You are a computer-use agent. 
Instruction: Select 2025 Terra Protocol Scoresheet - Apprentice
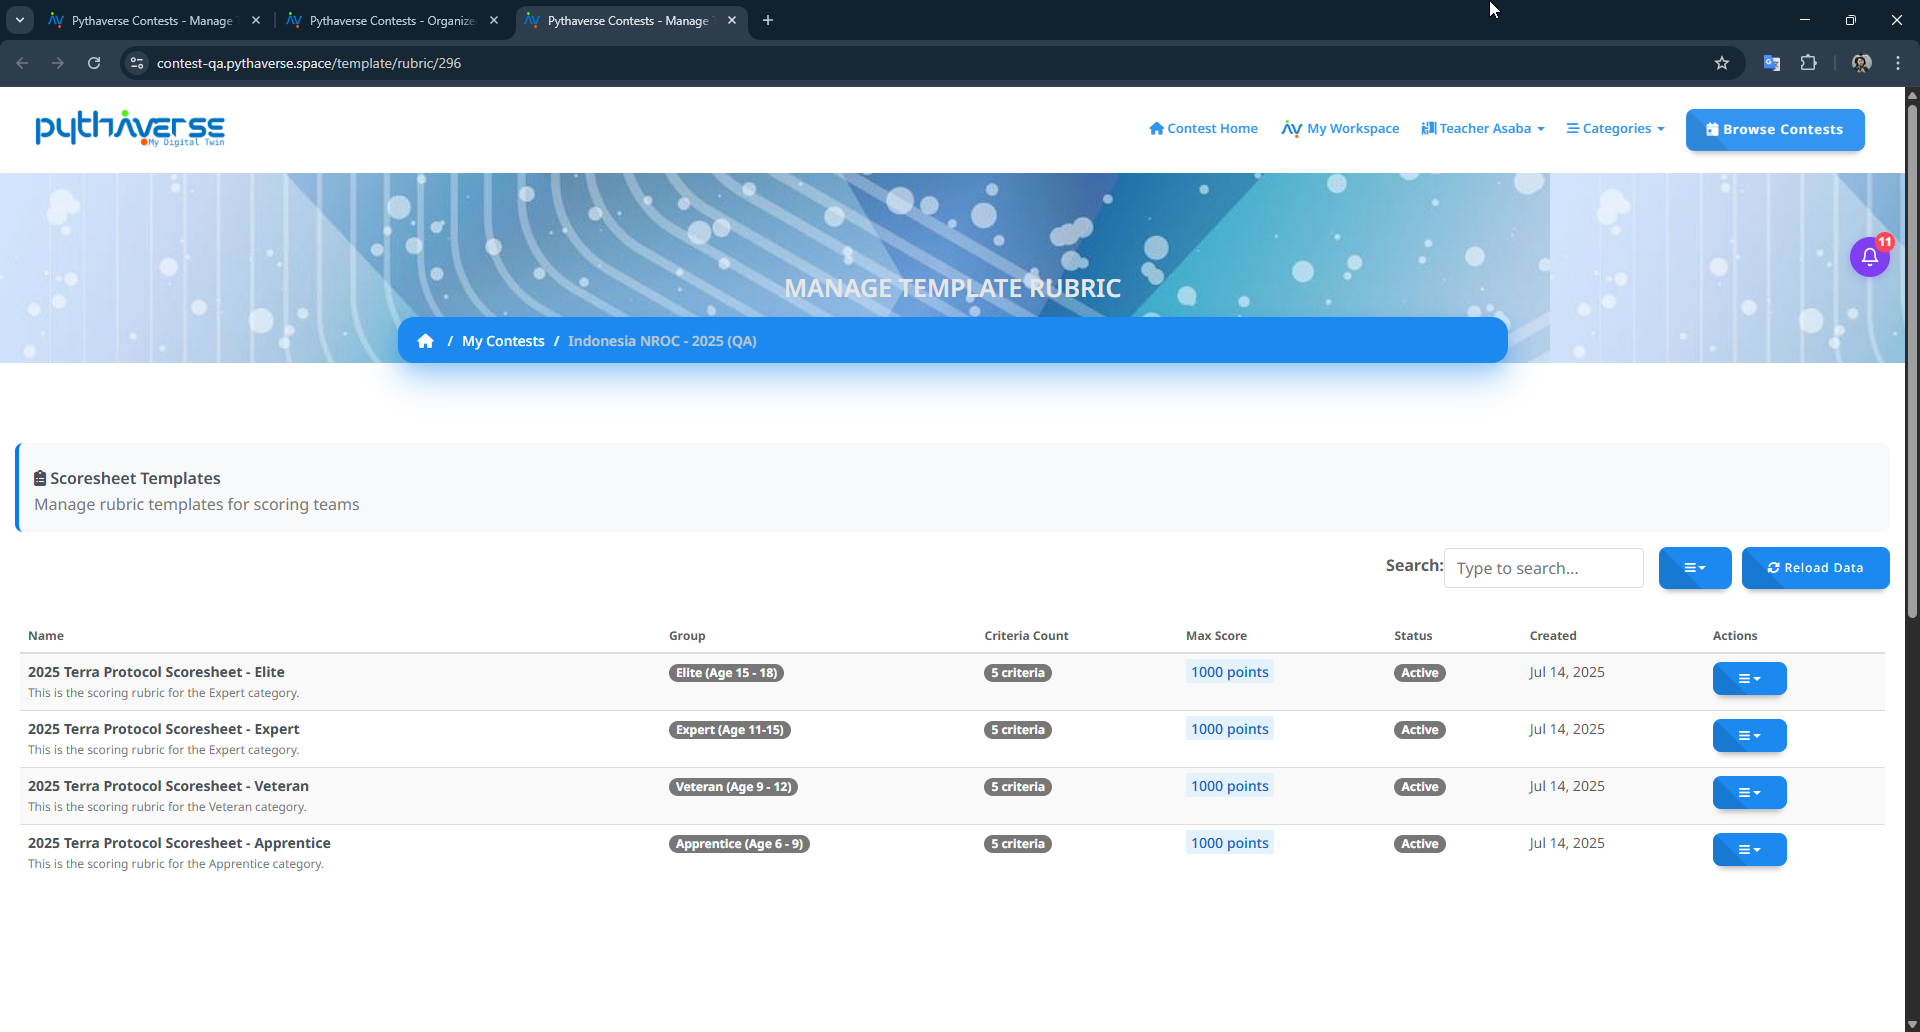(x=179, y=843)
